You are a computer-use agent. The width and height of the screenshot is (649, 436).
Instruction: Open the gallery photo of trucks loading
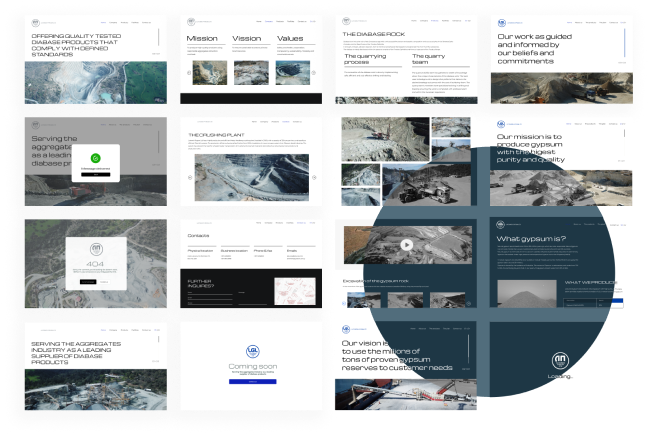click(x=426, y=185)
